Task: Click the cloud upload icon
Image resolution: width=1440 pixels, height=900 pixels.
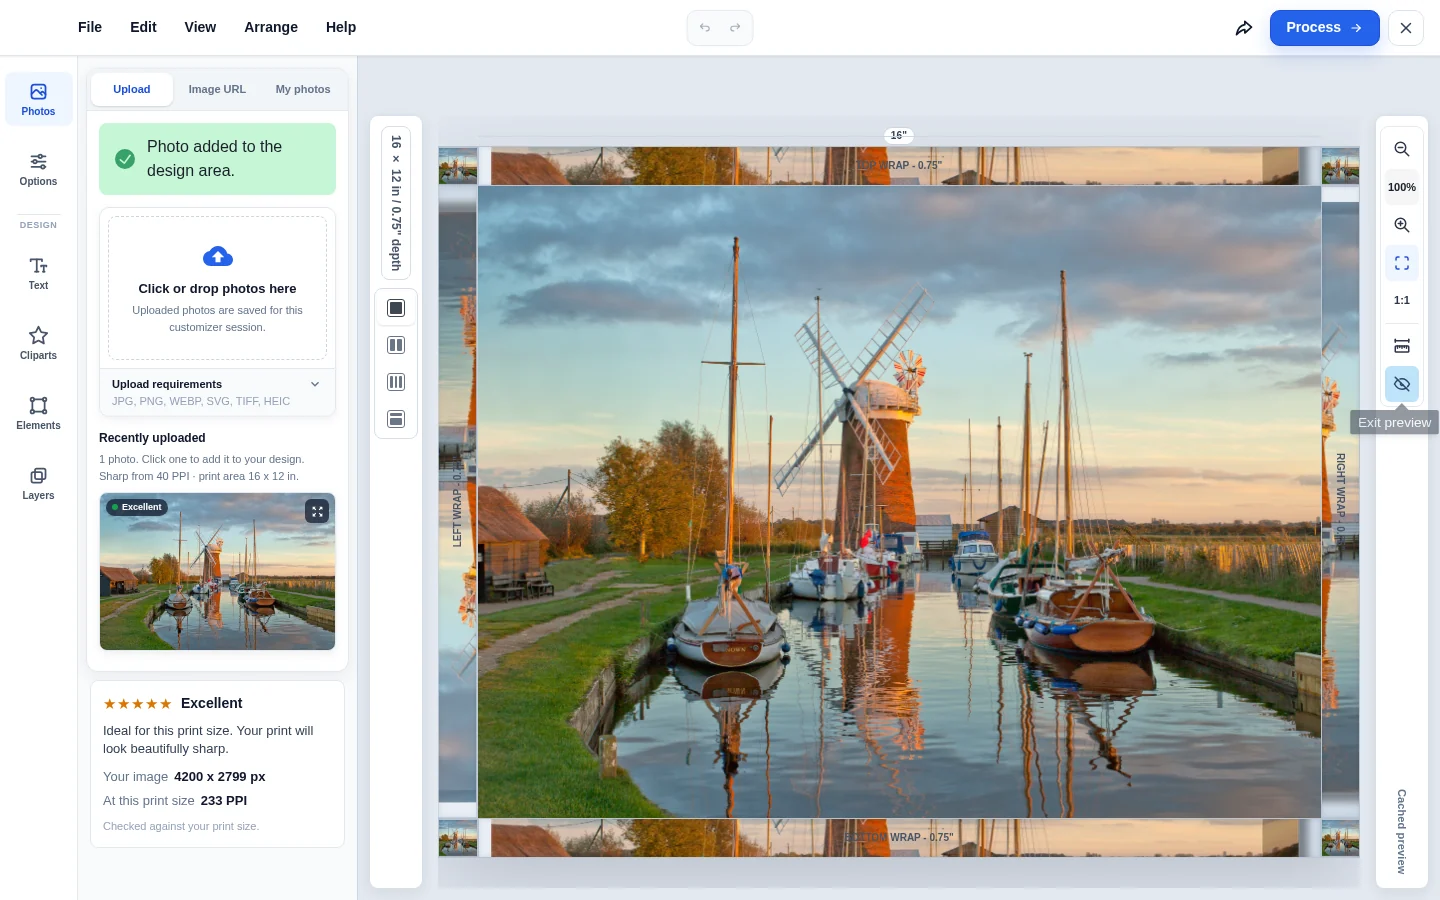Action: 218,257
